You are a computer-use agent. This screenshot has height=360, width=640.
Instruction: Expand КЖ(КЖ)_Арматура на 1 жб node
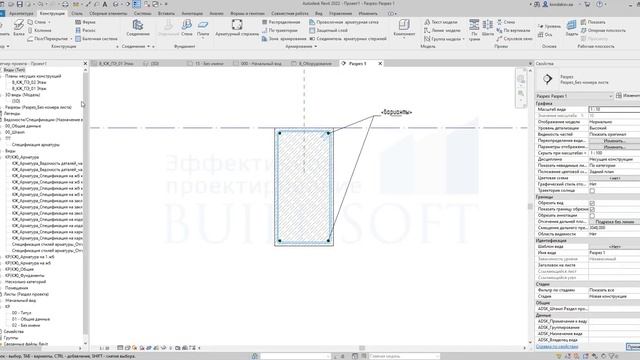[2, 257]
